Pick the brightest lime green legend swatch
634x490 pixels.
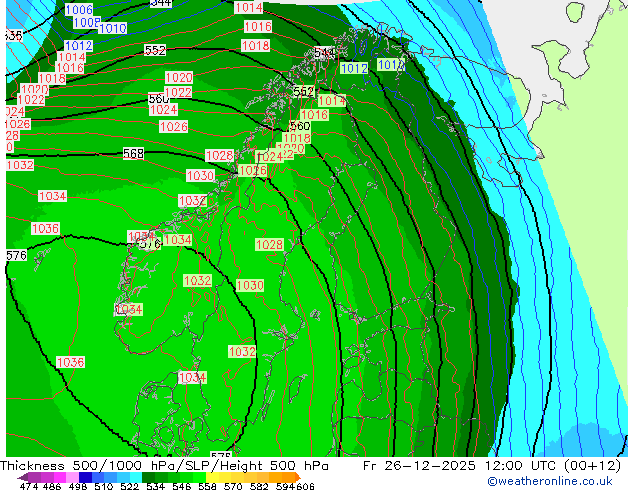199,477
